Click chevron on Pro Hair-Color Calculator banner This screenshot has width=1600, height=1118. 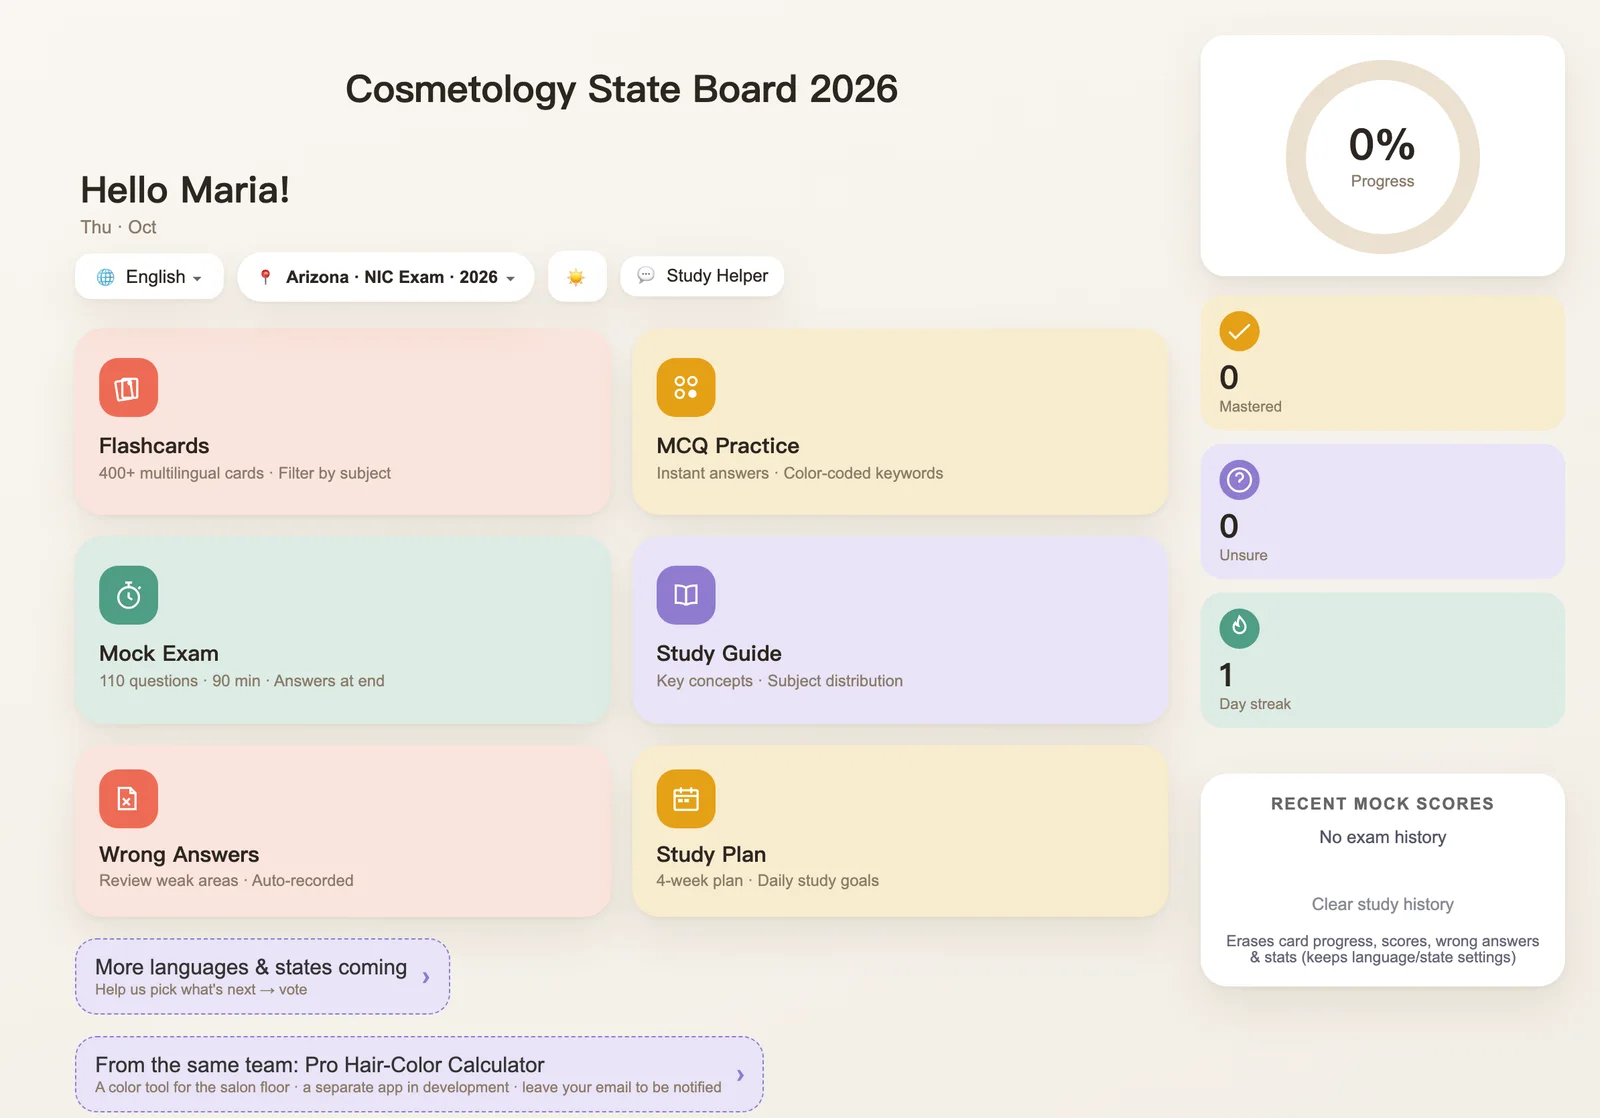point(740,1075)
